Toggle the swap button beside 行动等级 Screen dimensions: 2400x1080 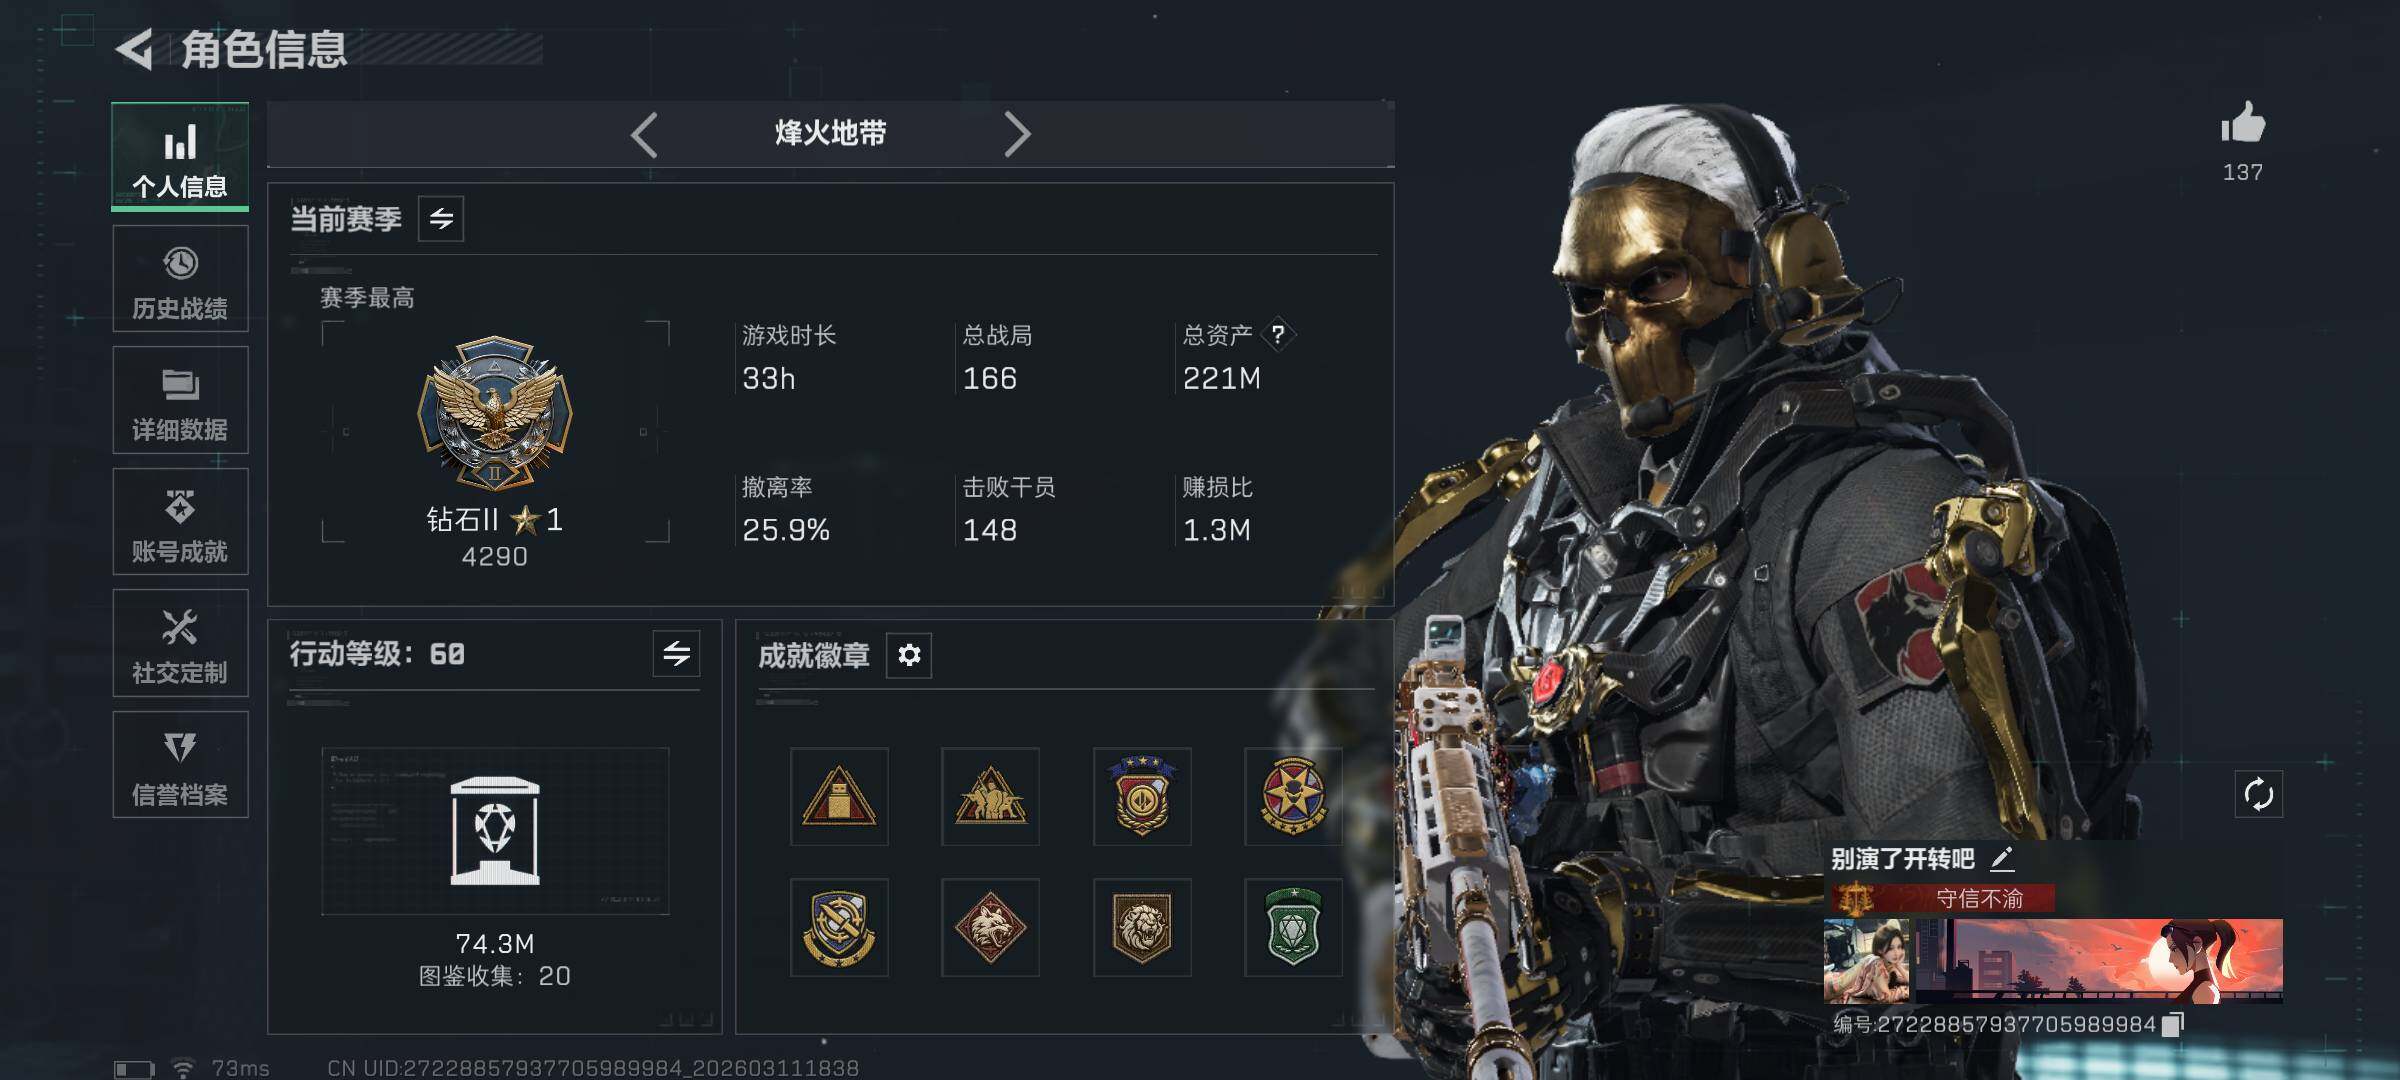[x=676, y=654]
